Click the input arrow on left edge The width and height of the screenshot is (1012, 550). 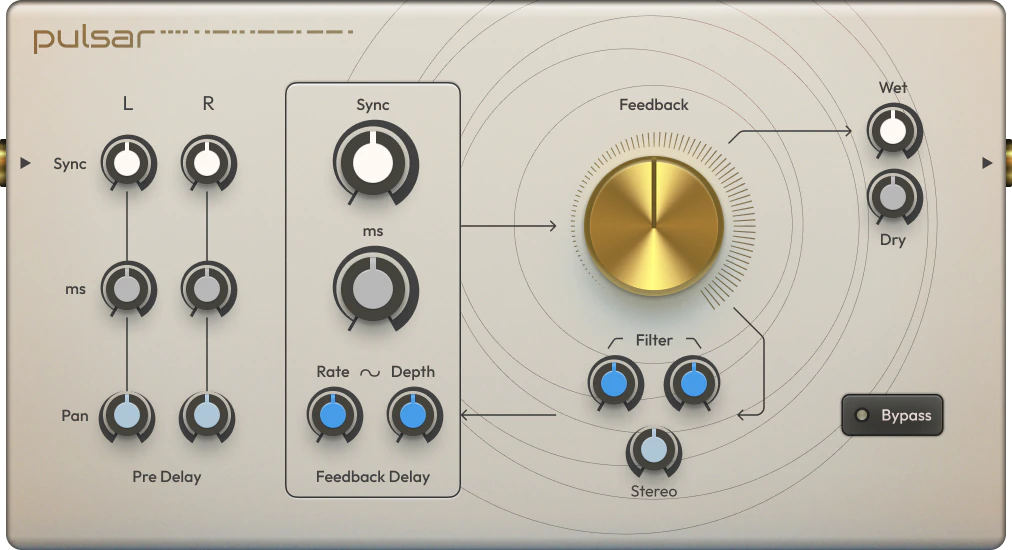point(25,163)
